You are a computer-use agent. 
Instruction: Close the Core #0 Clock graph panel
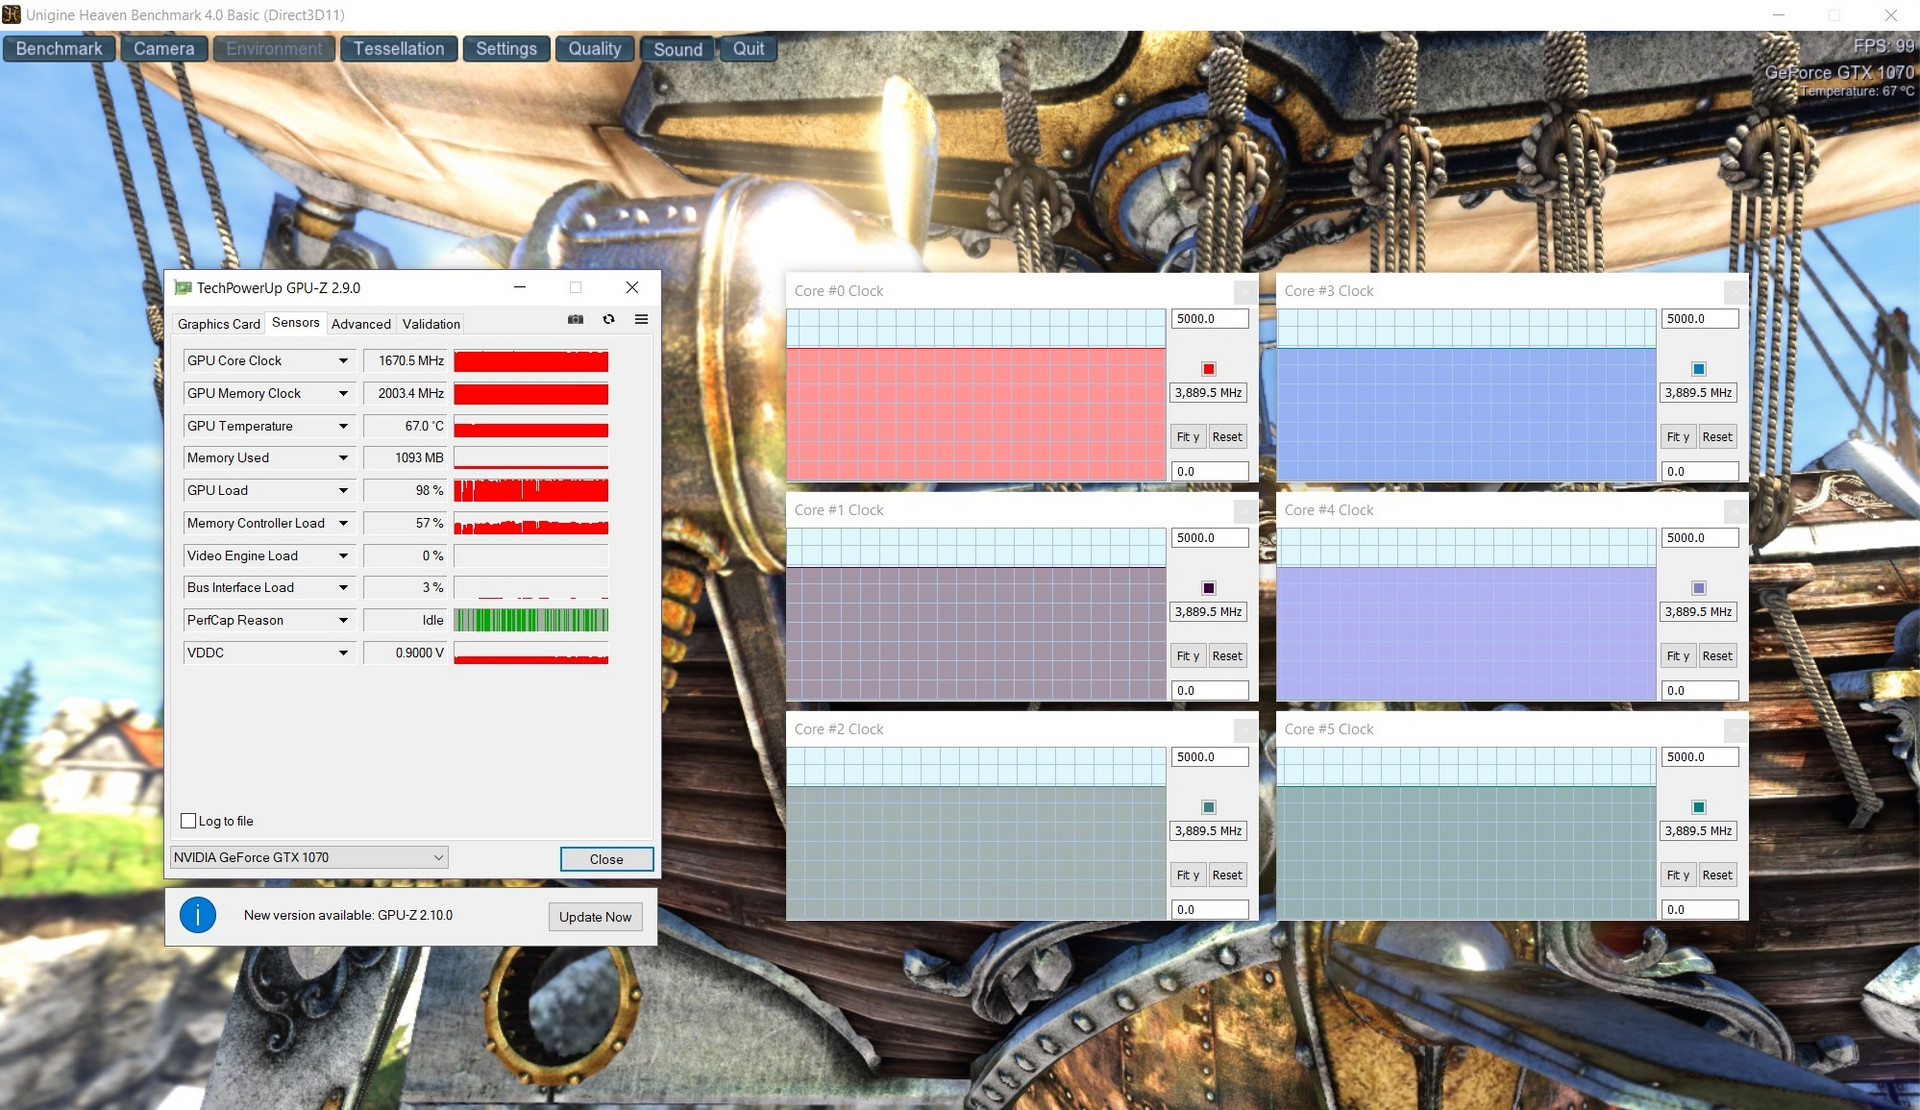(1245, 292)
